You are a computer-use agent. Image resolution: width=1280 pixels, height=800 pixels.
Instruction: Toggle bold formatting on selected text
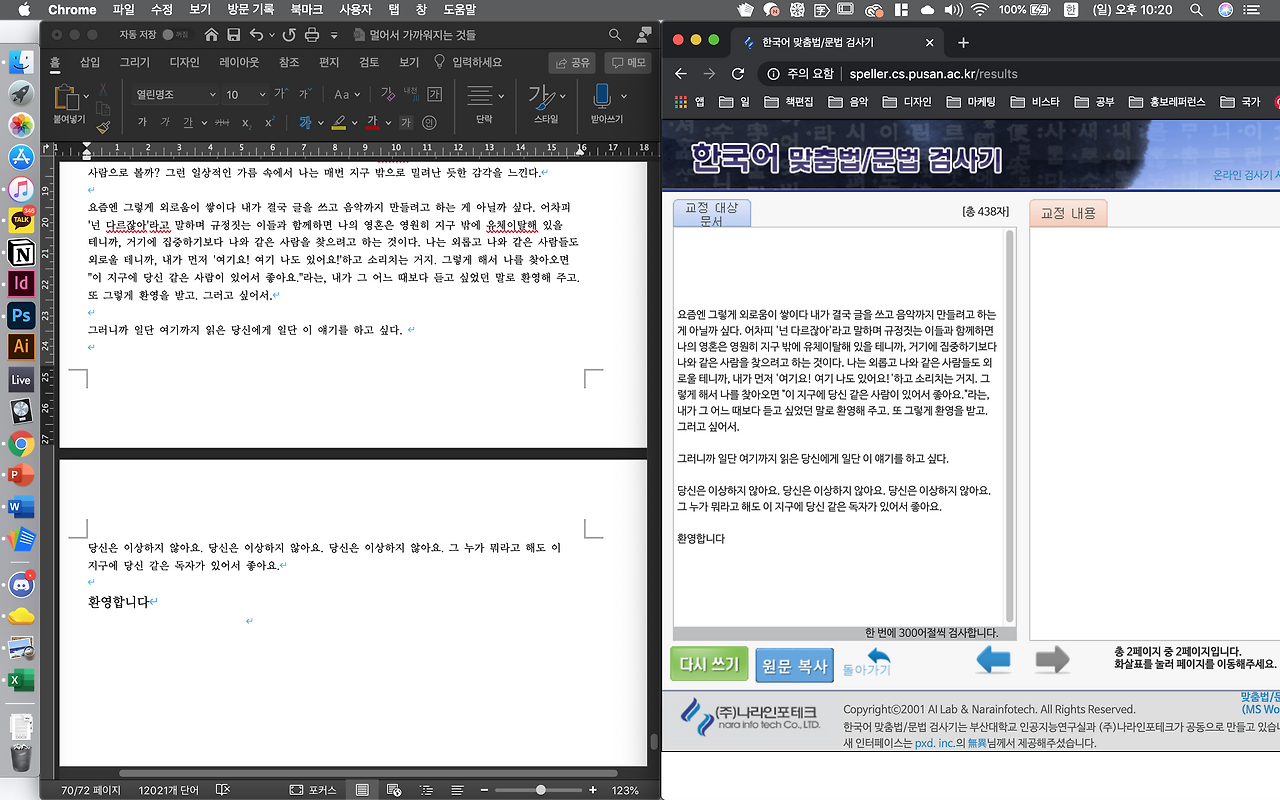(x=144, y=122)
